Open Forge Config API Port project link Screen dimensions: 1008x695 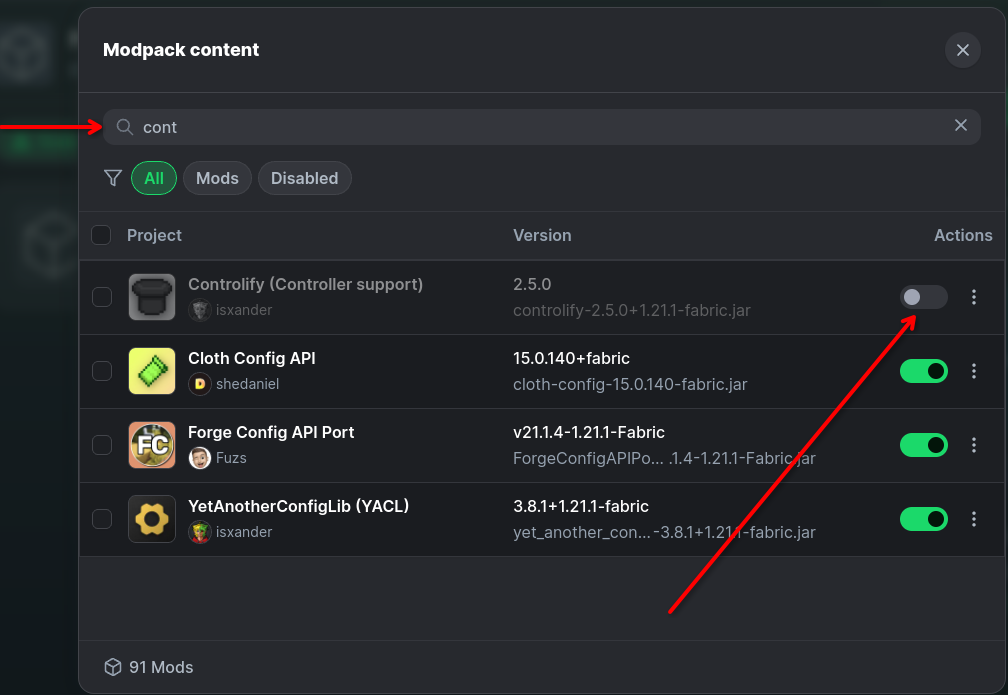[271, 432]
